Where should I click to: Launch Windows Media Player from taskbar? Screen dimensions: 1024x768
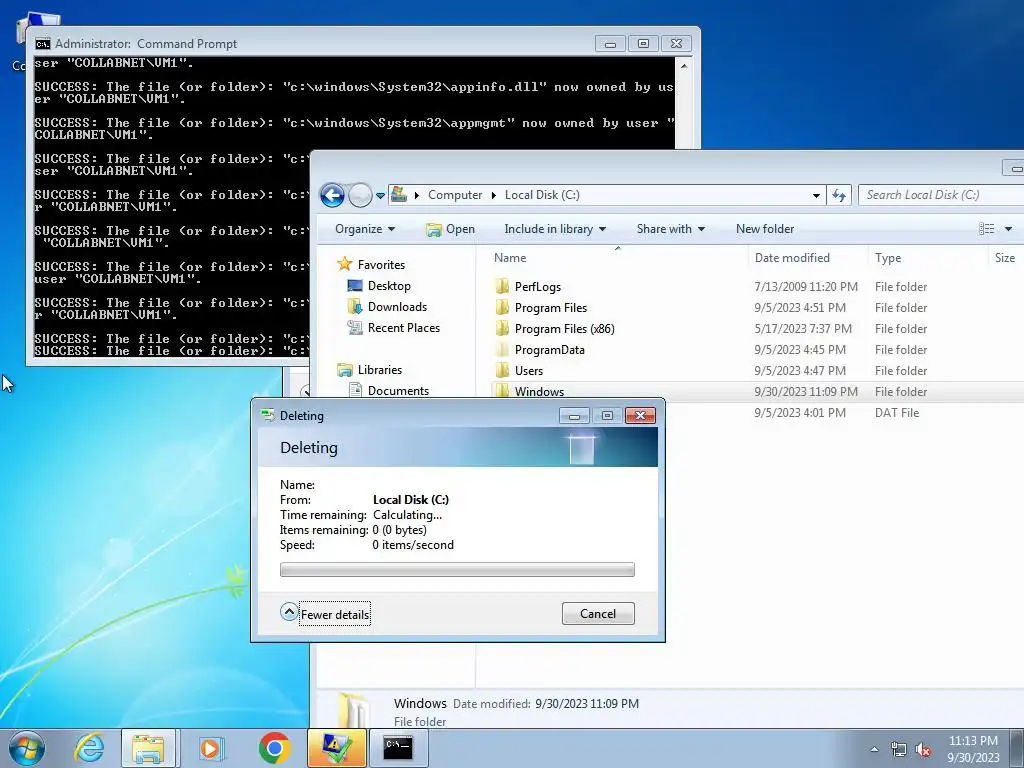point(211,748)
